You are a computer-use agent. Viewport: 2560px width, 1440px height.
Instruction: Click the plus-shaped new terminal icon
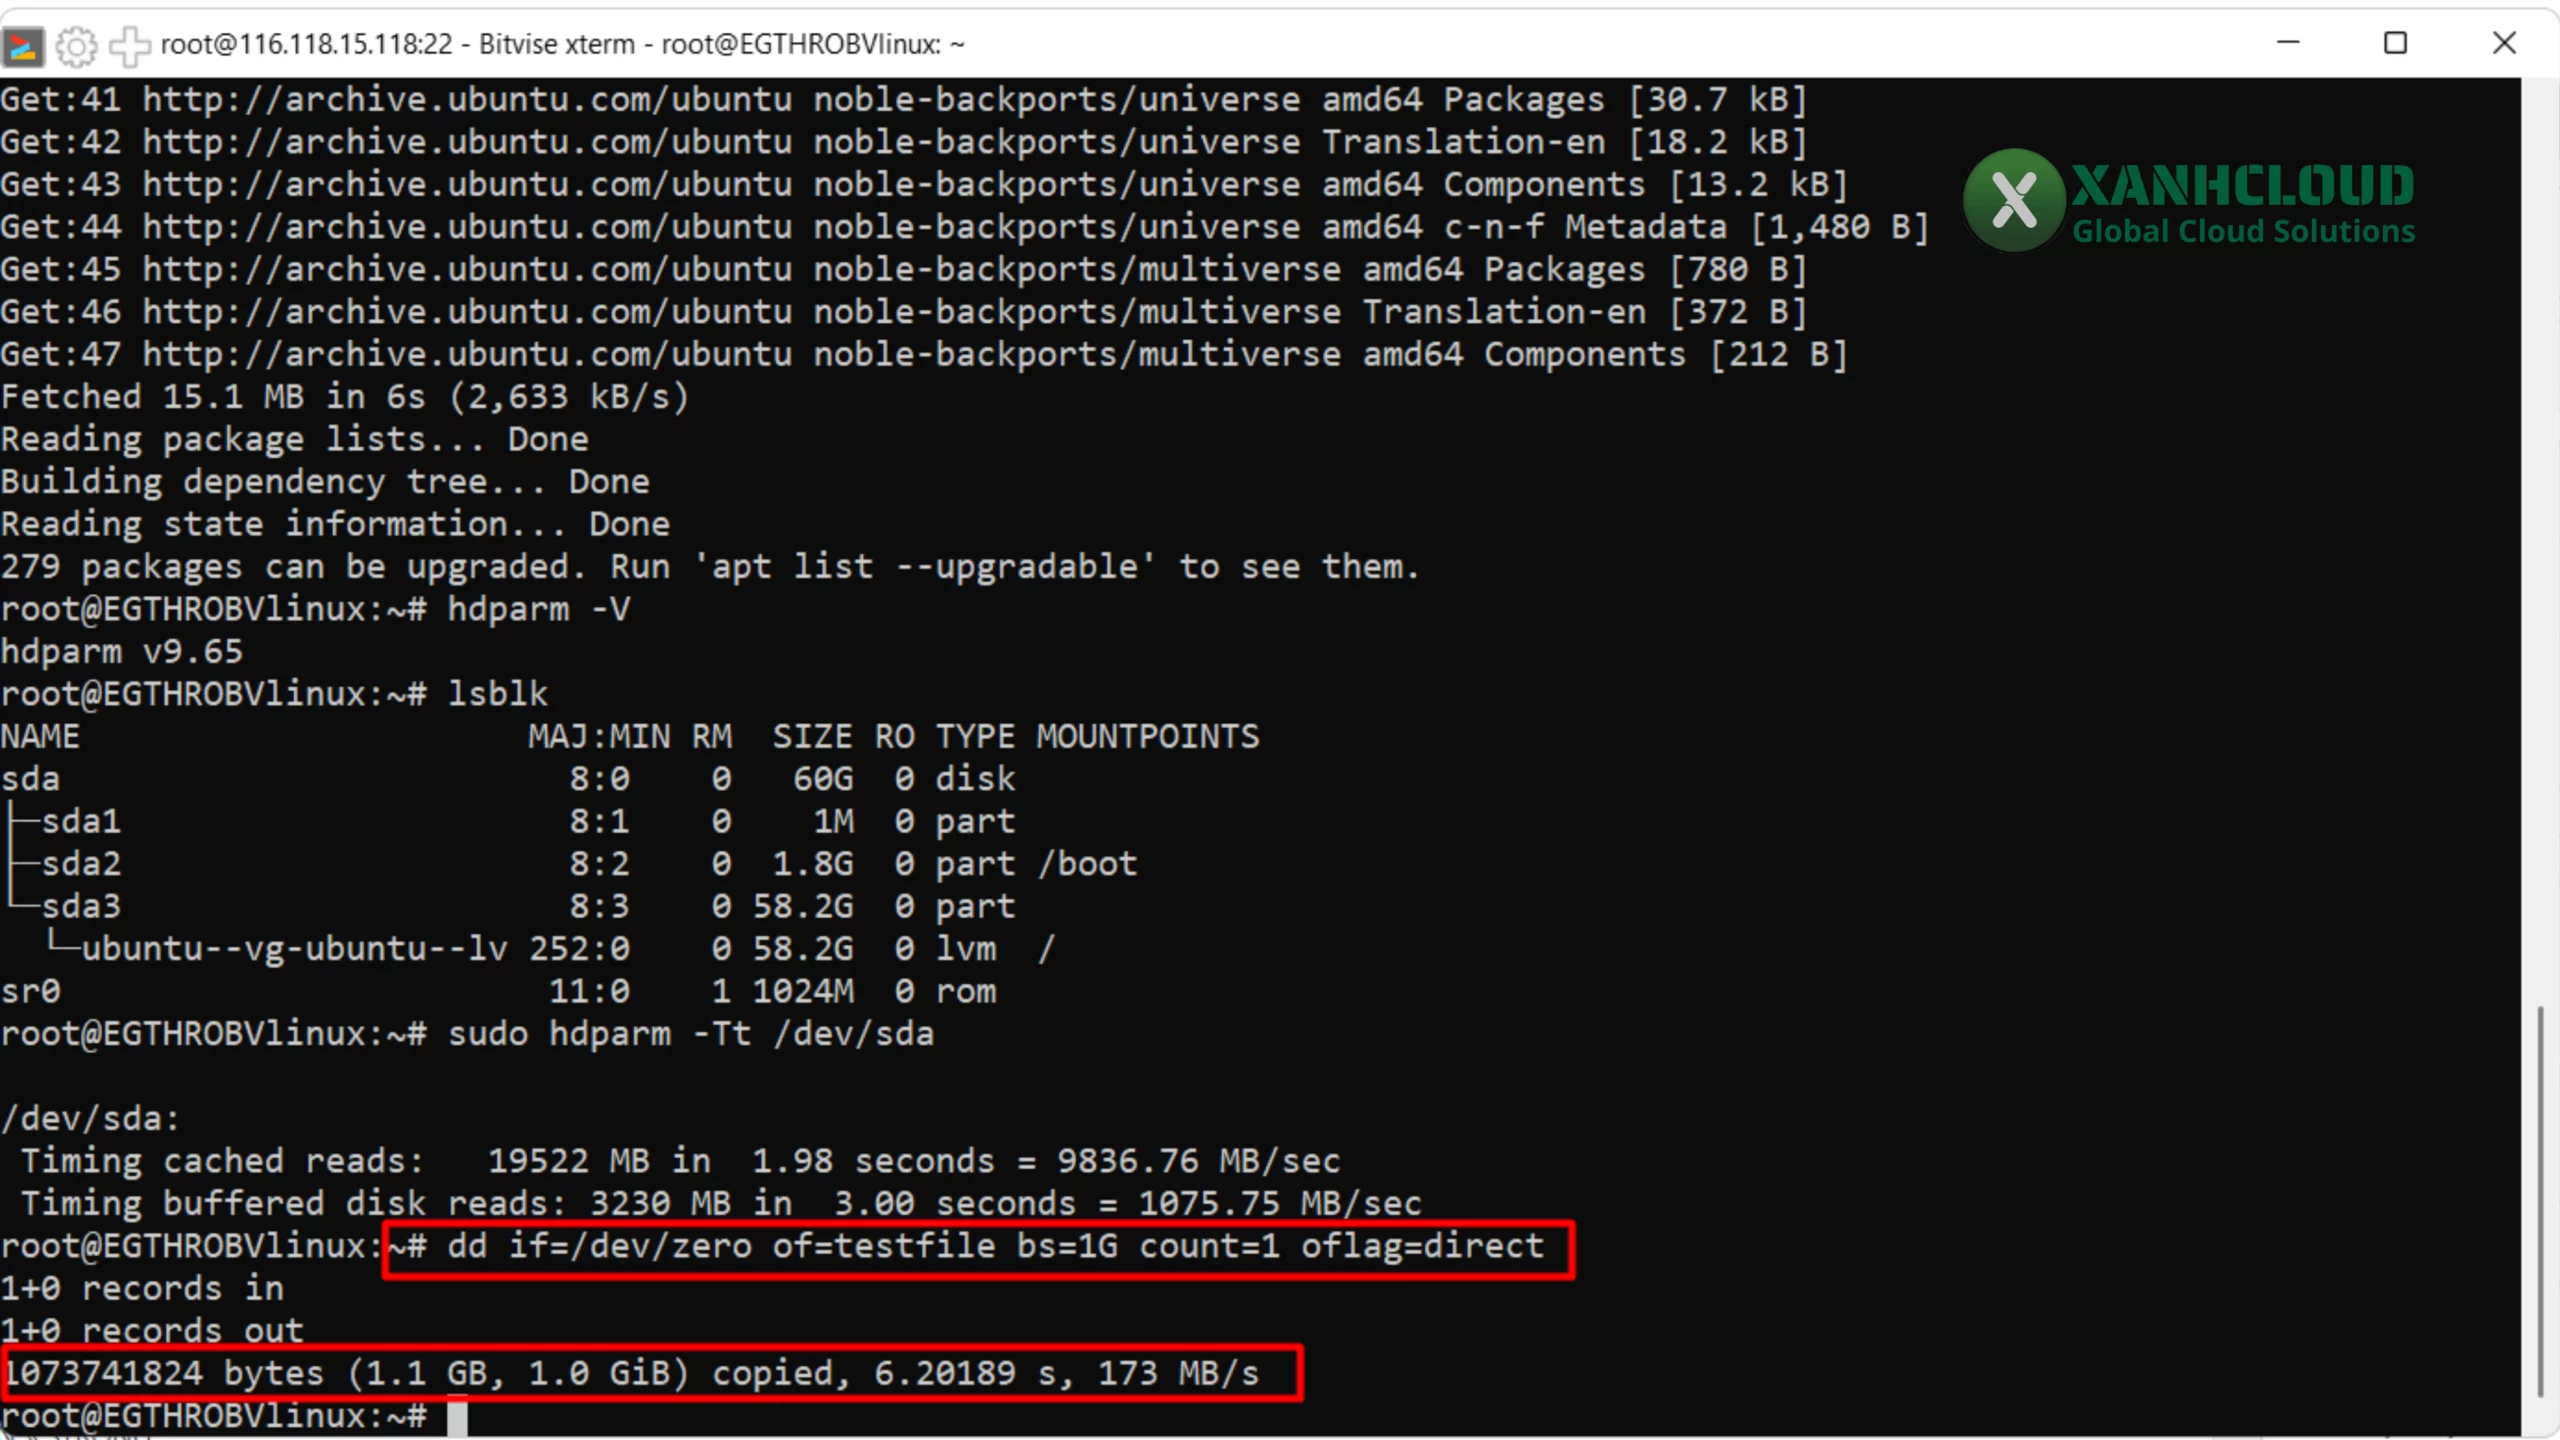[x=129, y=45]
